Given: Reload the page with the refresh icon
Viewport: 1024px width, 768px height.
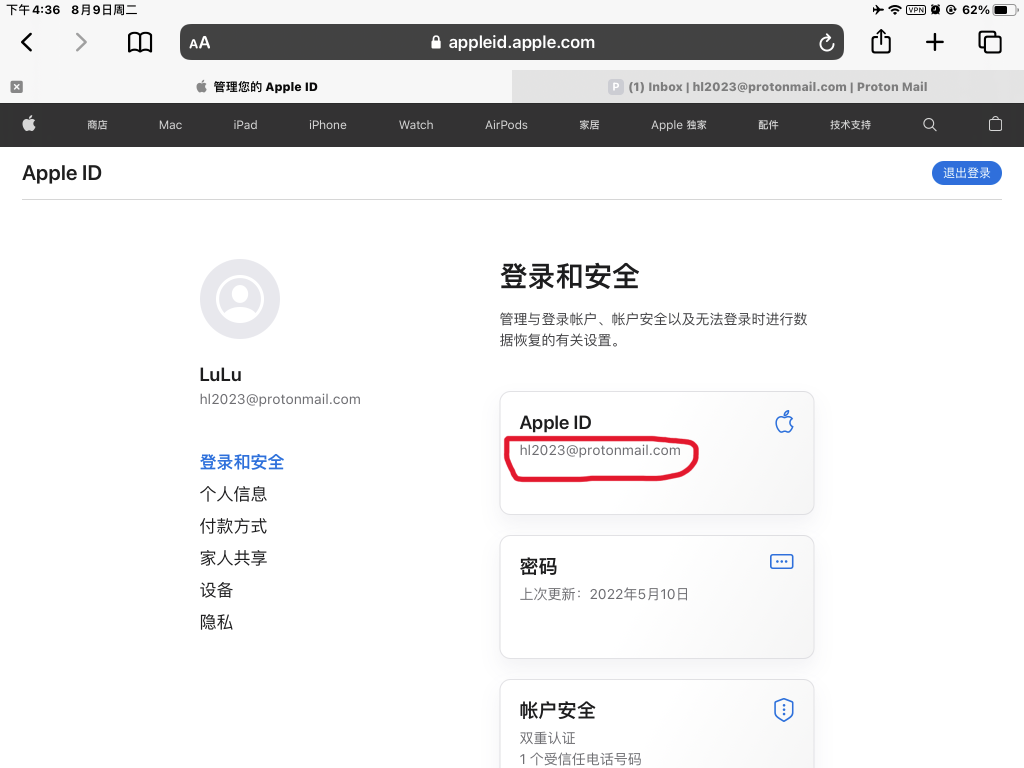Looking at the screenshot, I should (x=826, y=42).
